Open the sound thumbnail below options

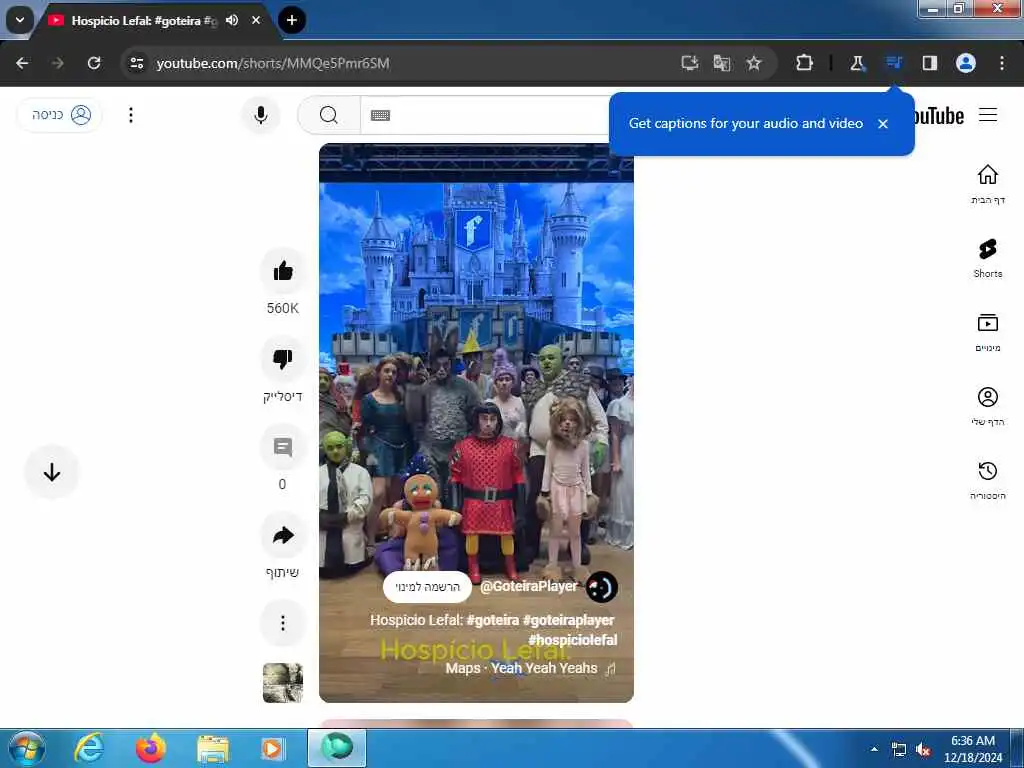point(283,683)
